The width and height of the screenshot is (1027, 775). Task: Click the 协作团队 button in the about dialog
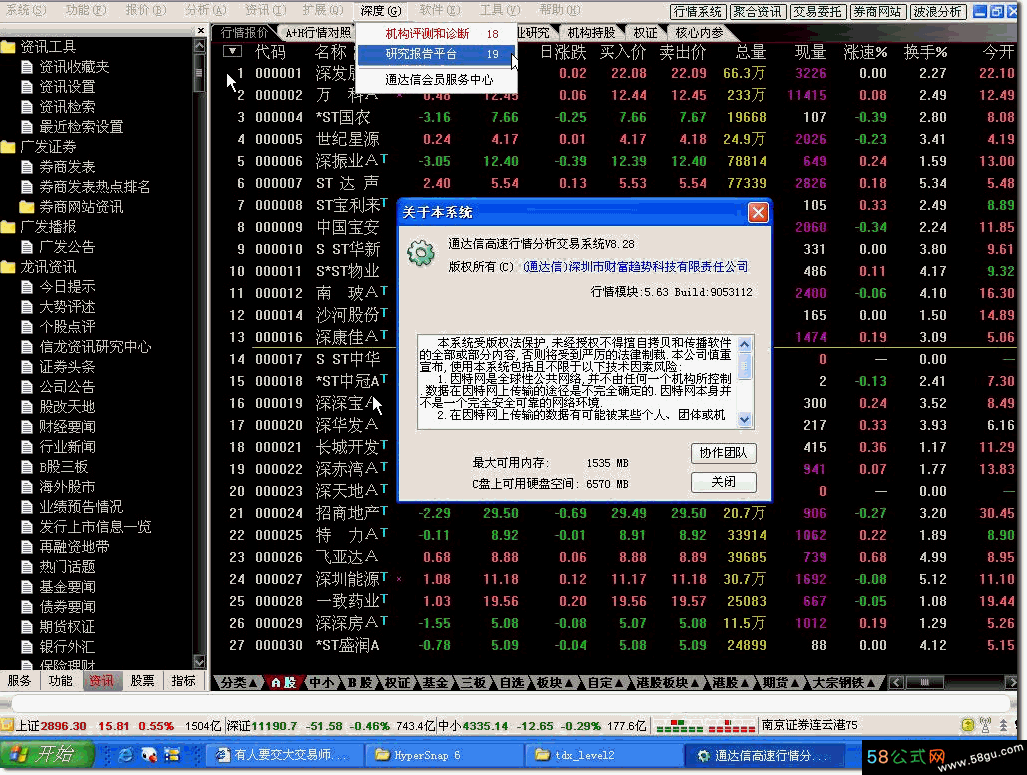pos(723,453)
